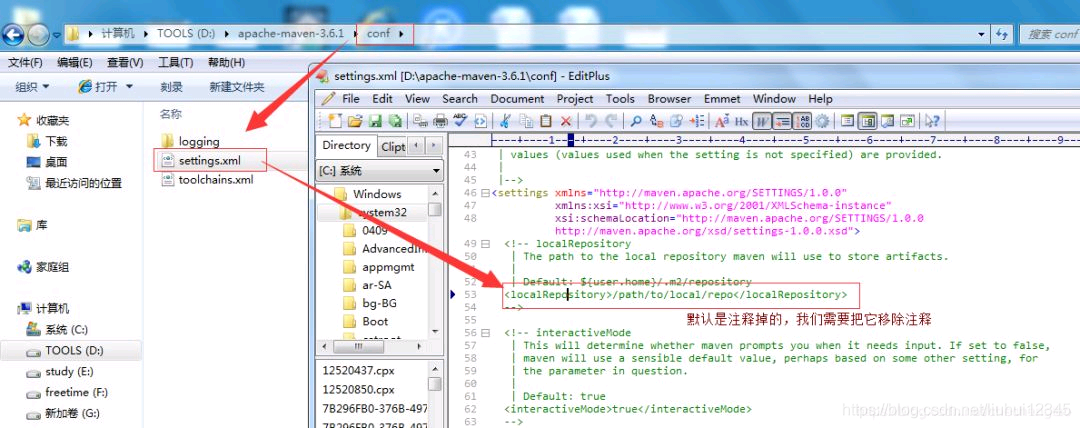Select the system32 folder in directory tree
Screen dimensions: 1080x428
[381, 212]
